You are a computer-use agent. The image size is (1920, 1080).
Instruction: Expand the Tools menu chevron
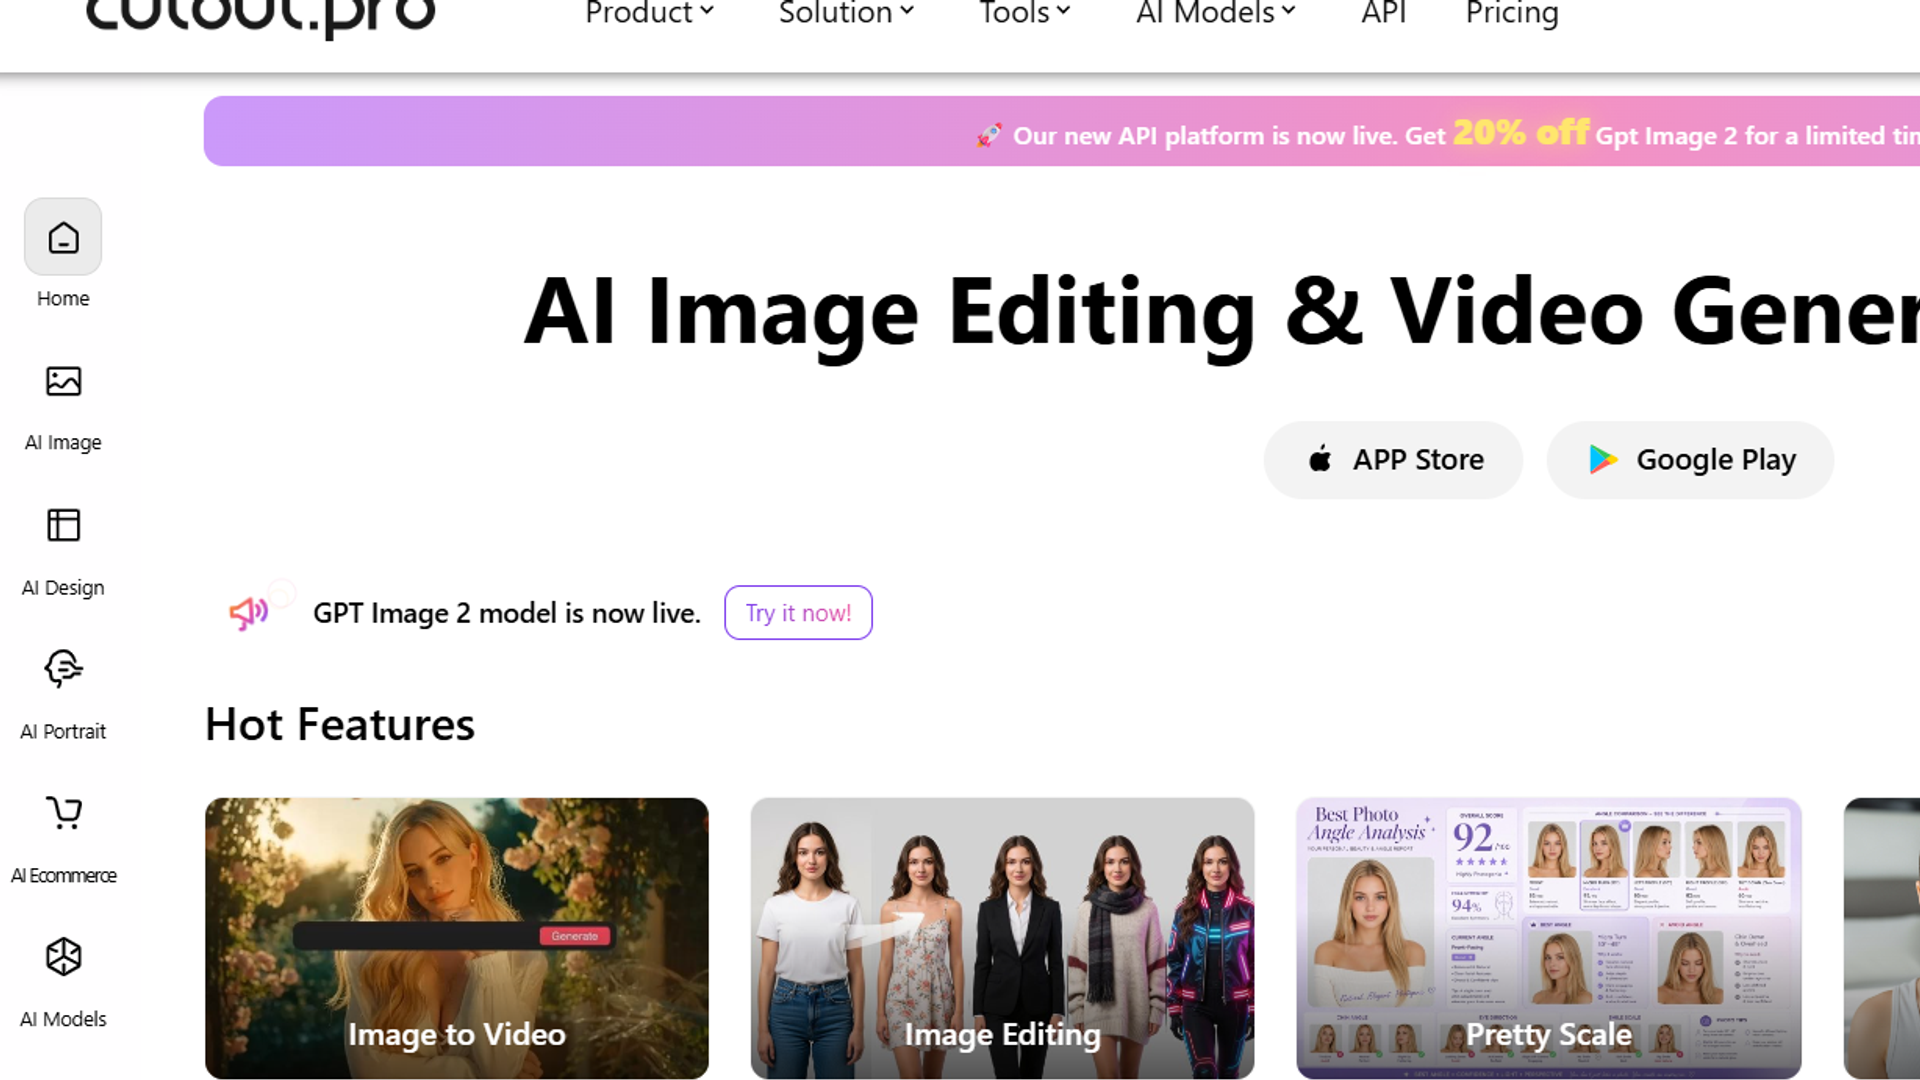click(x=1064, y=11)
